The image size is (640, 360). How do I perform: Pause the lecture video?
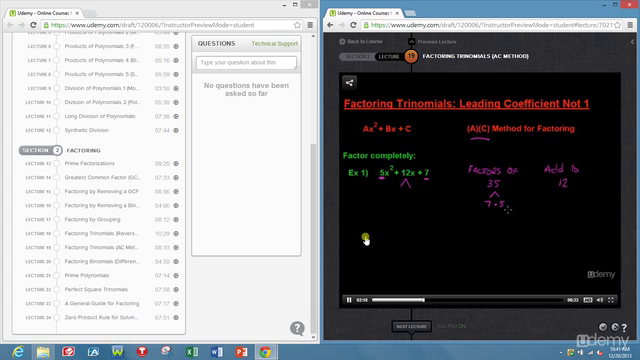[349, 300]
